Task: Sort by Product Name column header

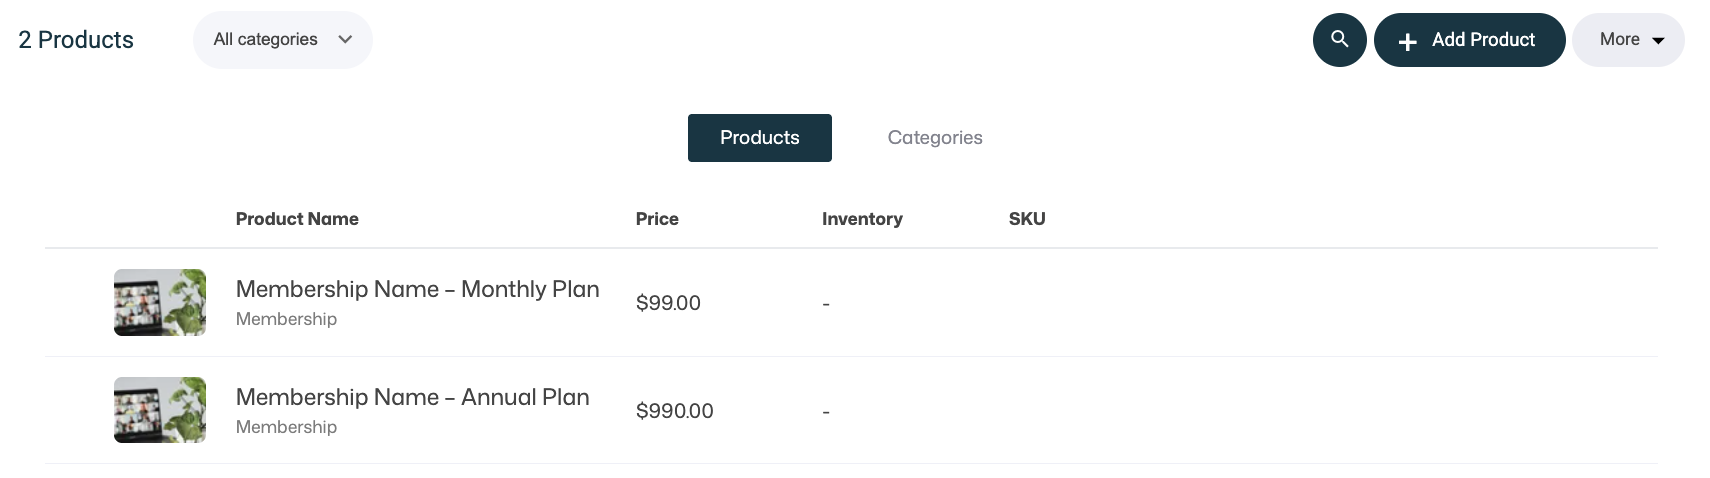Action: 297,219
